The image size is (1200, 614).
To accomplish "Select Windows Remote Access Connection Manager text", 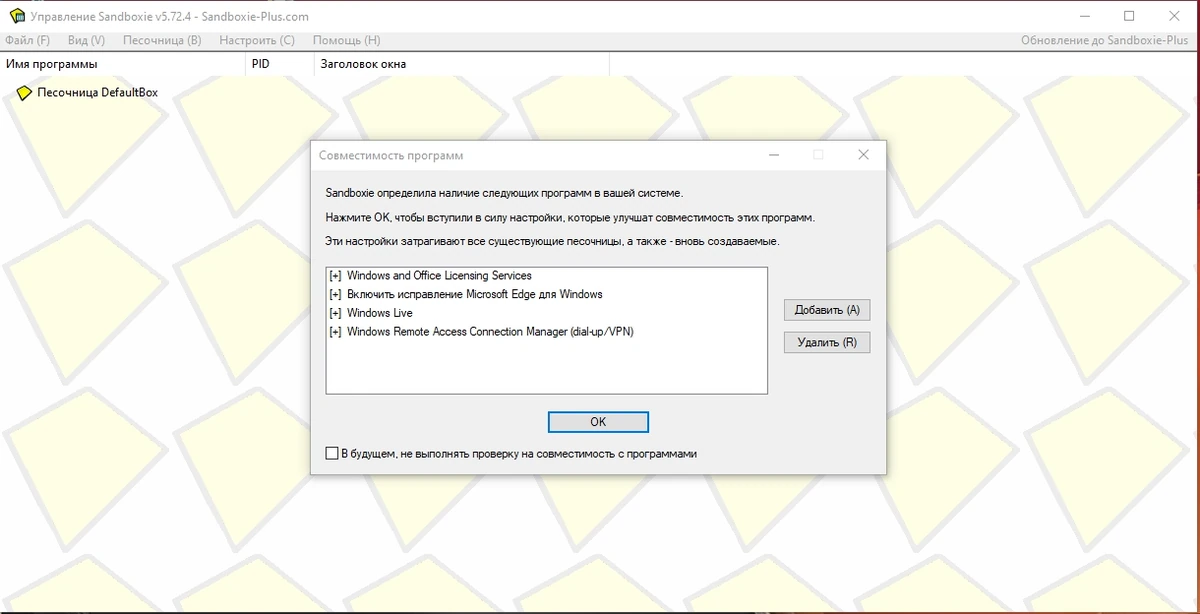I will pyautogui.click(x=490, y=332).
